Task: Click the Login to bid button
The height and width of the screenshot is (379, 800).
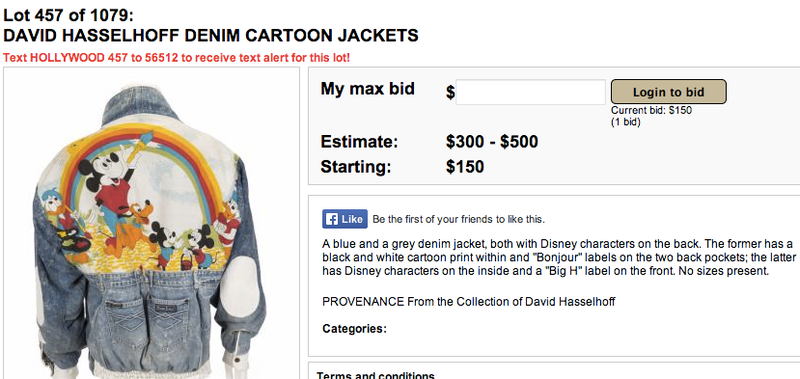Action: (x=668, y=92)
